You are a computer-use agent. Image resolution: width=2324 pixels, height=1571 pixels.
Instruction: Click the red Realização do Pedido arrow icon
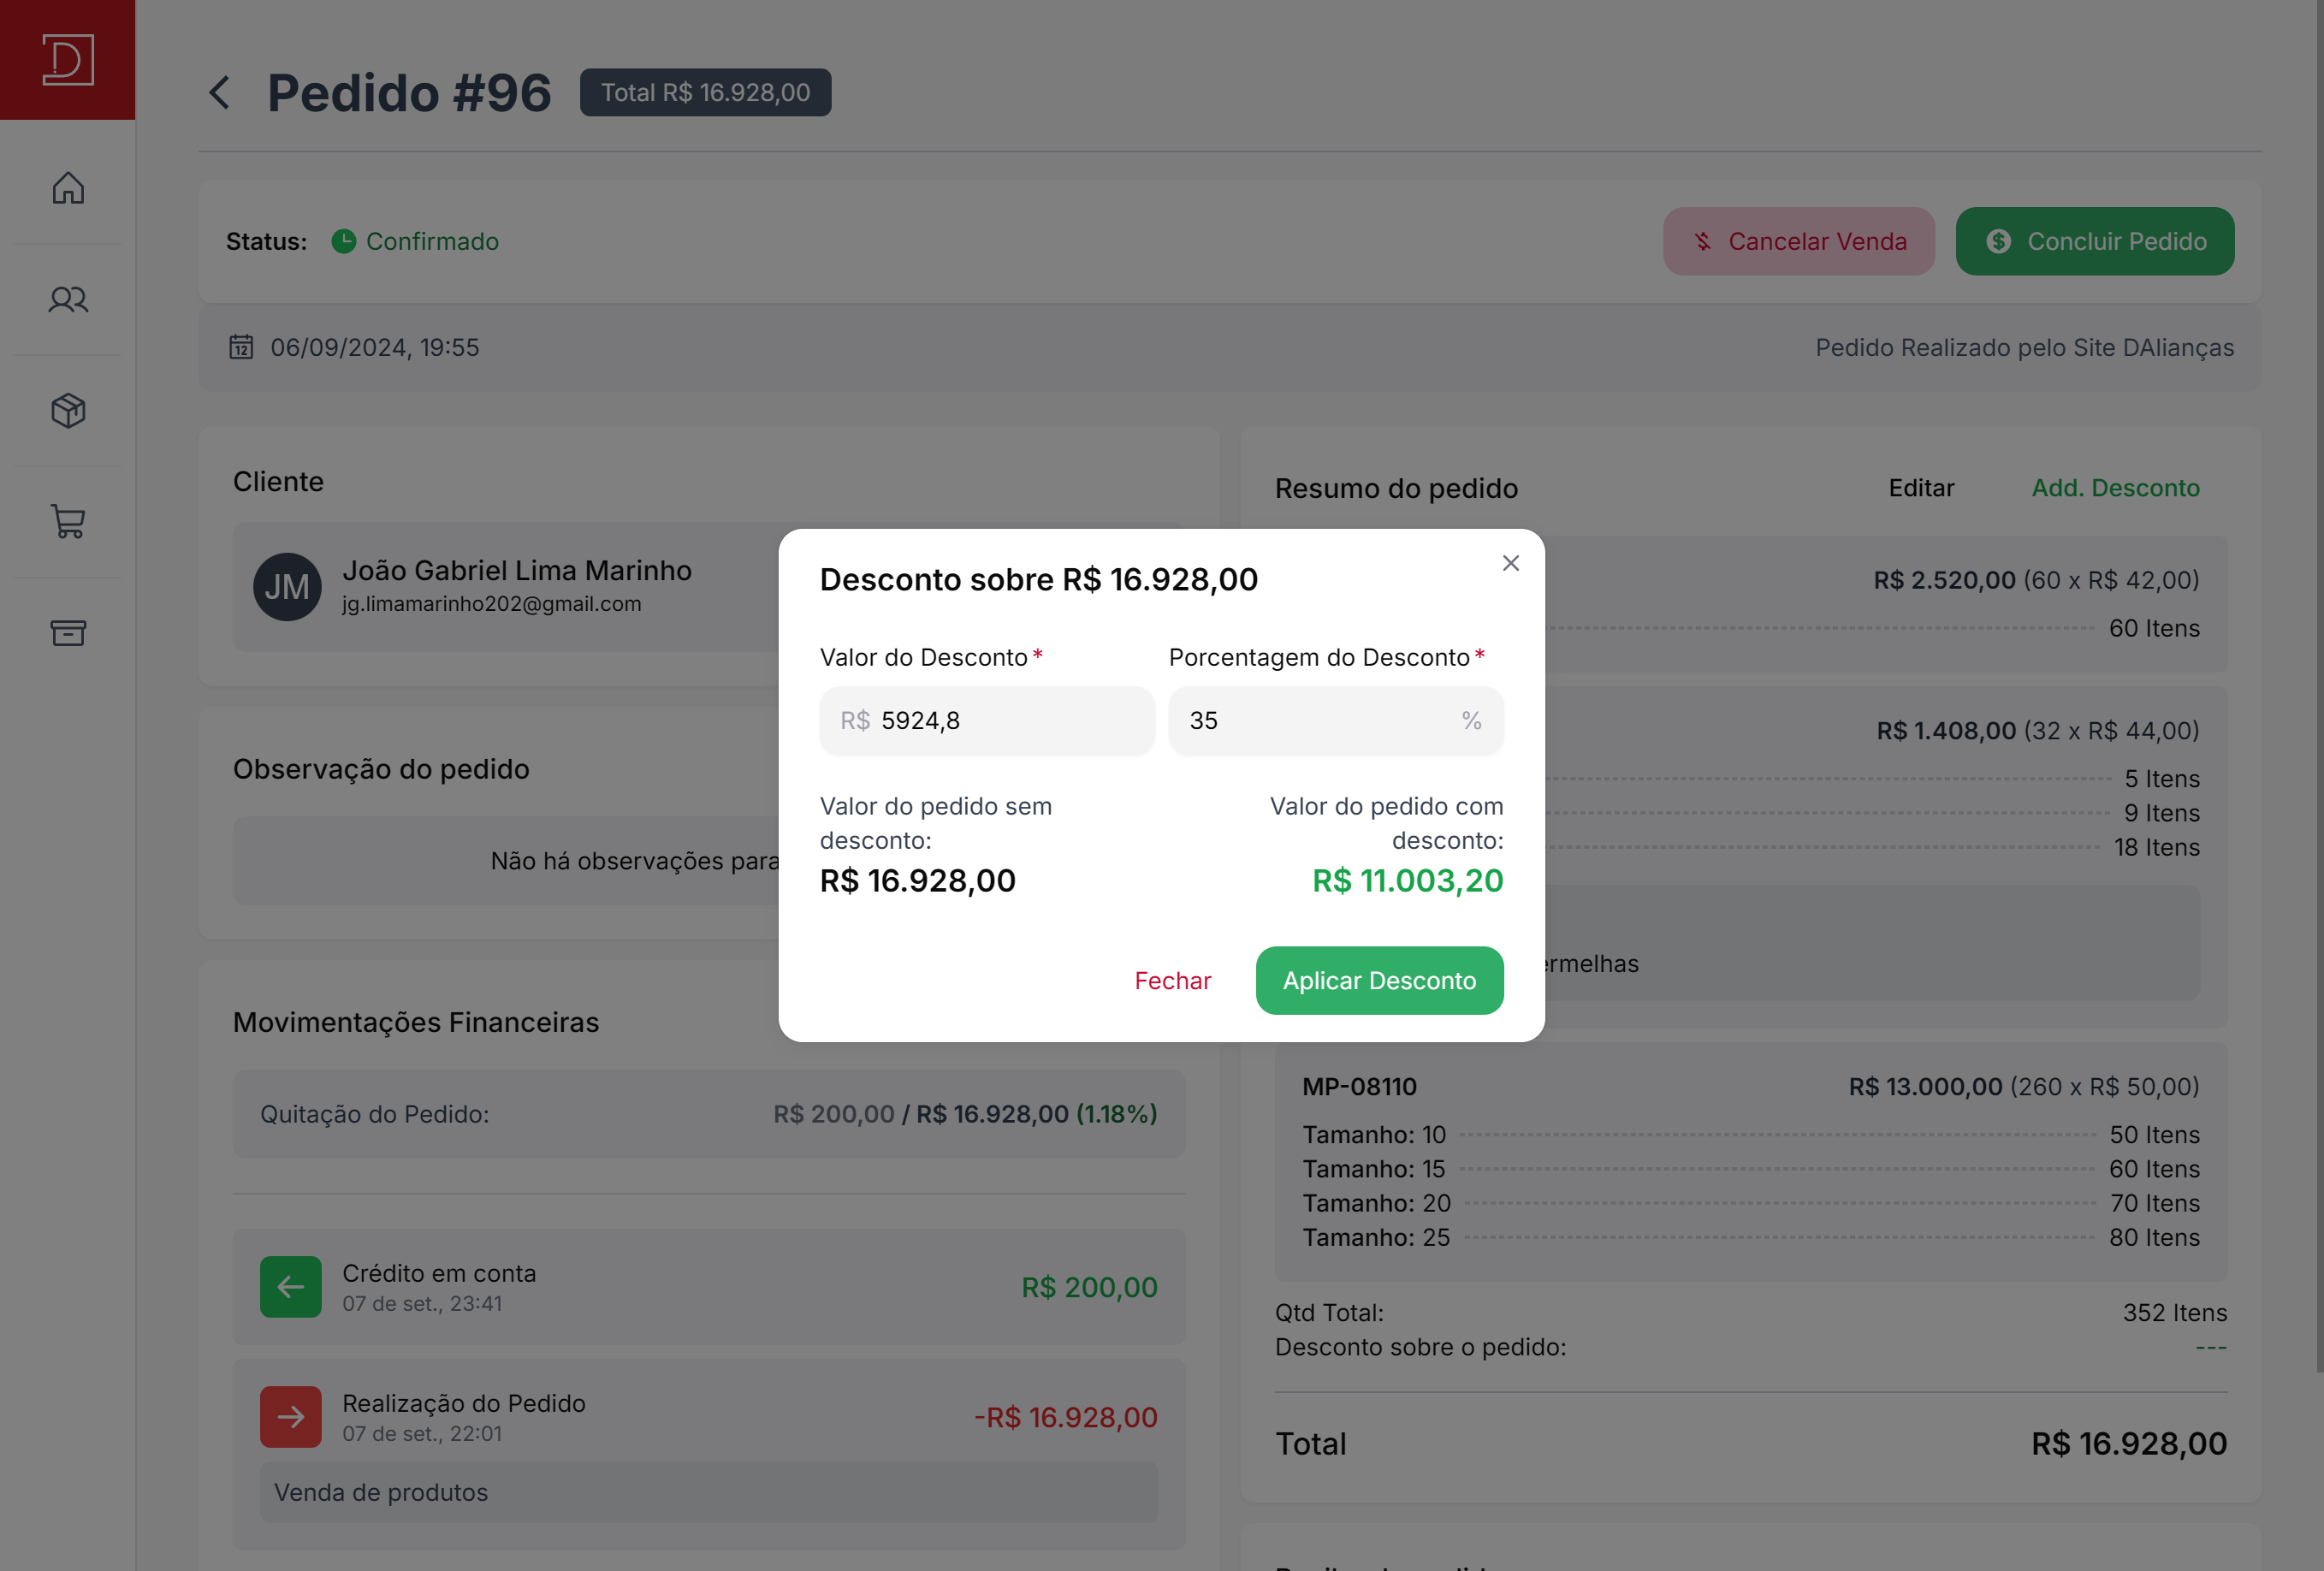pos(290,1417)
